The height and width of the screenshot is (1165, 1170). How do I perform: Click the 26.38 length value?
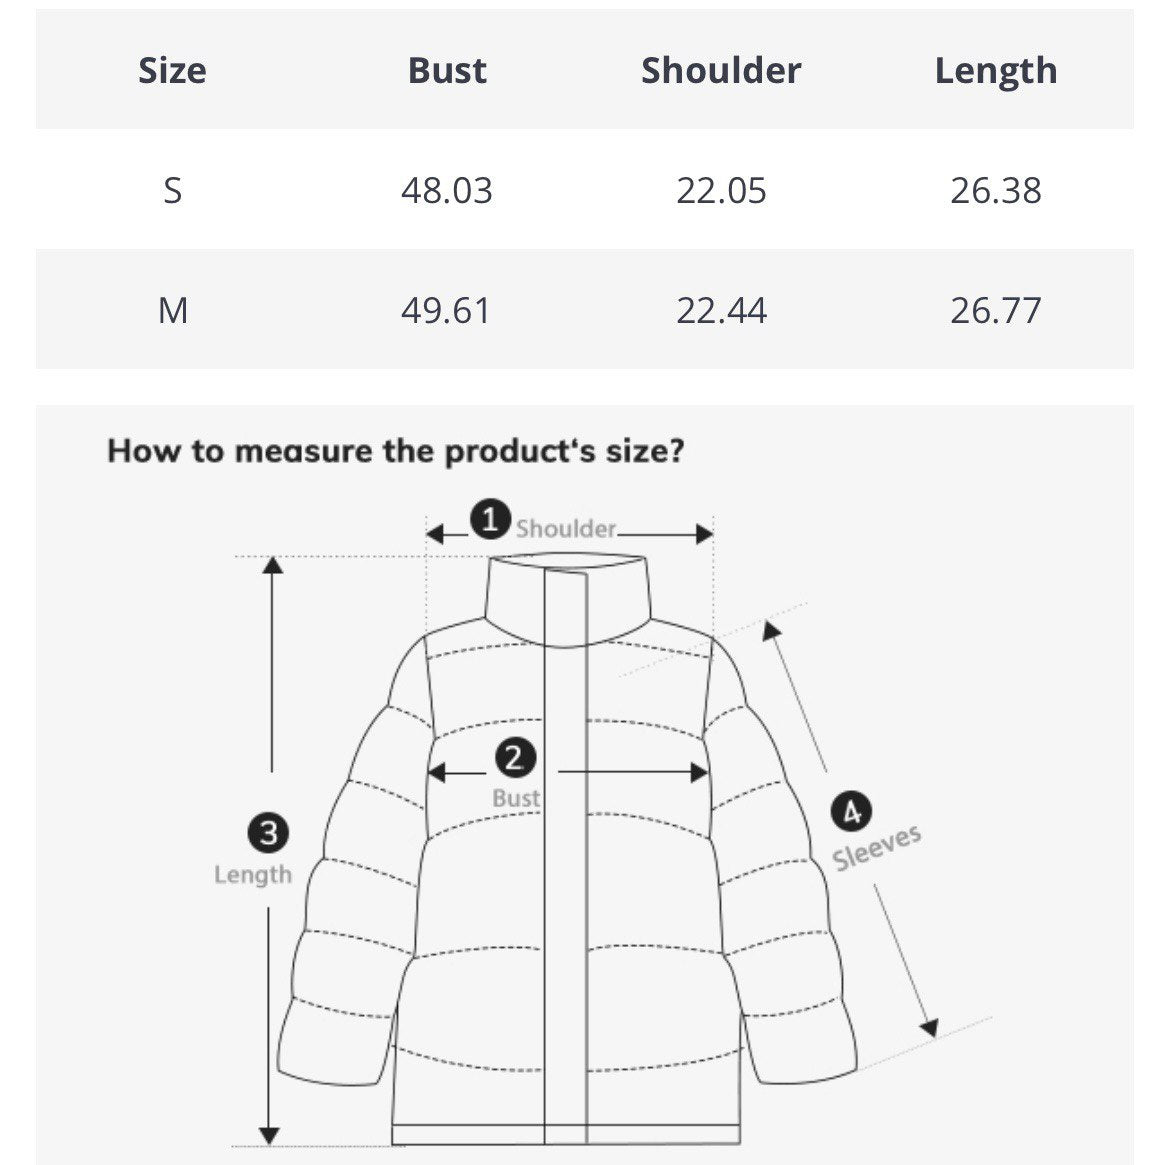tap(996, 190)
